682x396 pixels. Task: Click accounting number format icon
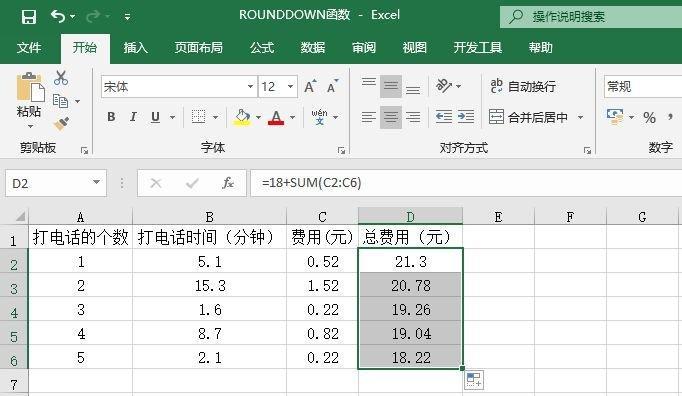point(615,117)
